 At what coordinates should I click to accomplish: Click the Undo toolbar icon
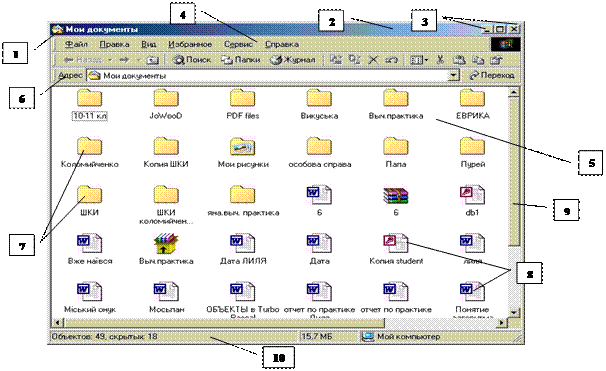(x=392, y=60)
